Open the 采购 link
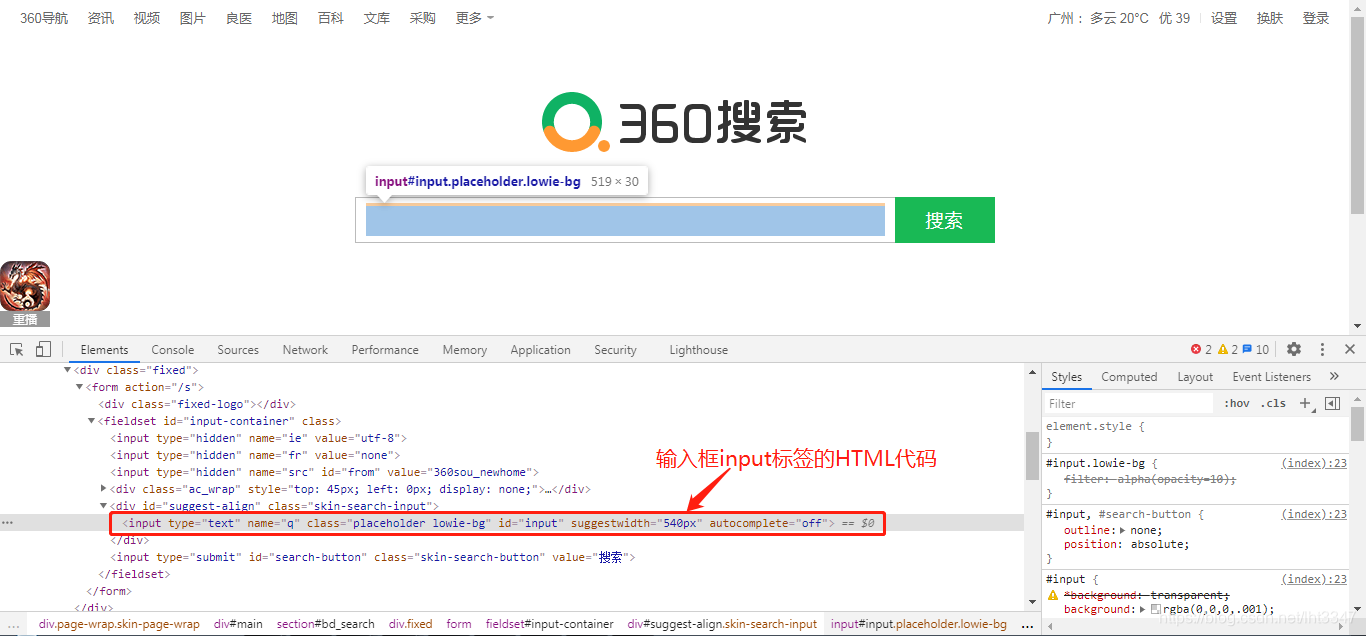1366x636 pixels. click(423, 18)
